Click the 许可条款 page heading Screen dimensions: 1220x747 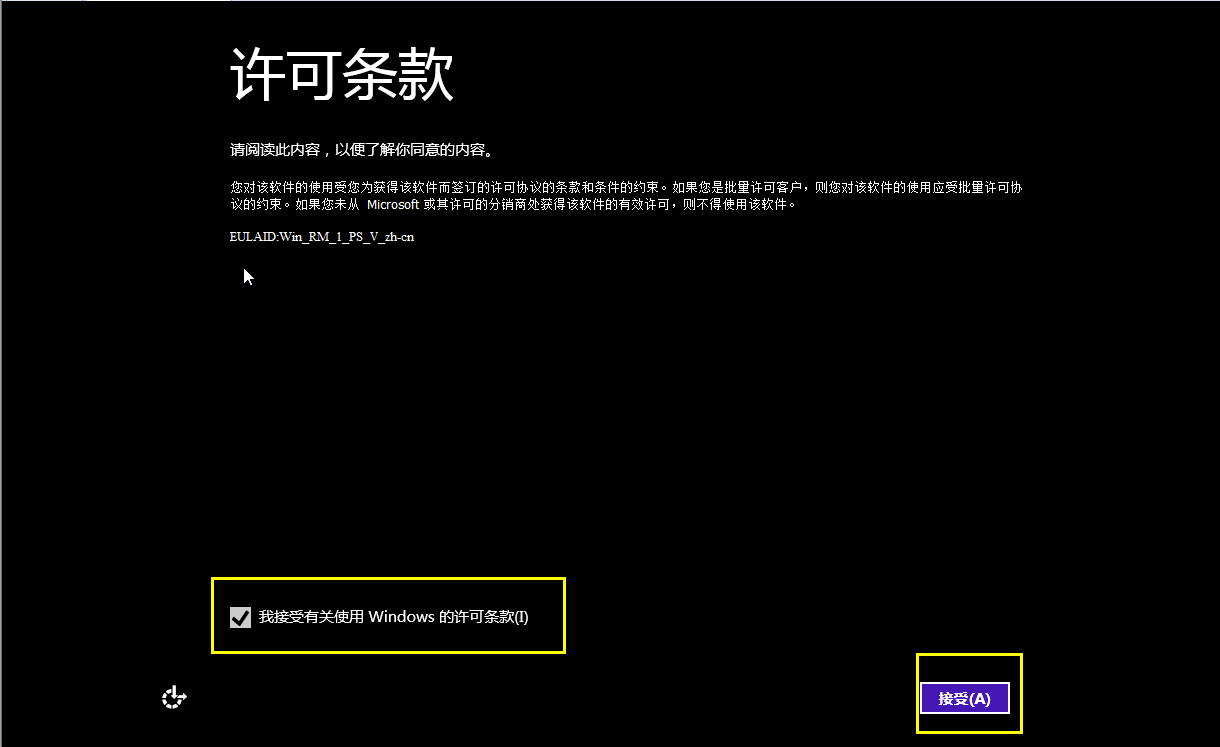pyautogui.click(x=342, y=75)
